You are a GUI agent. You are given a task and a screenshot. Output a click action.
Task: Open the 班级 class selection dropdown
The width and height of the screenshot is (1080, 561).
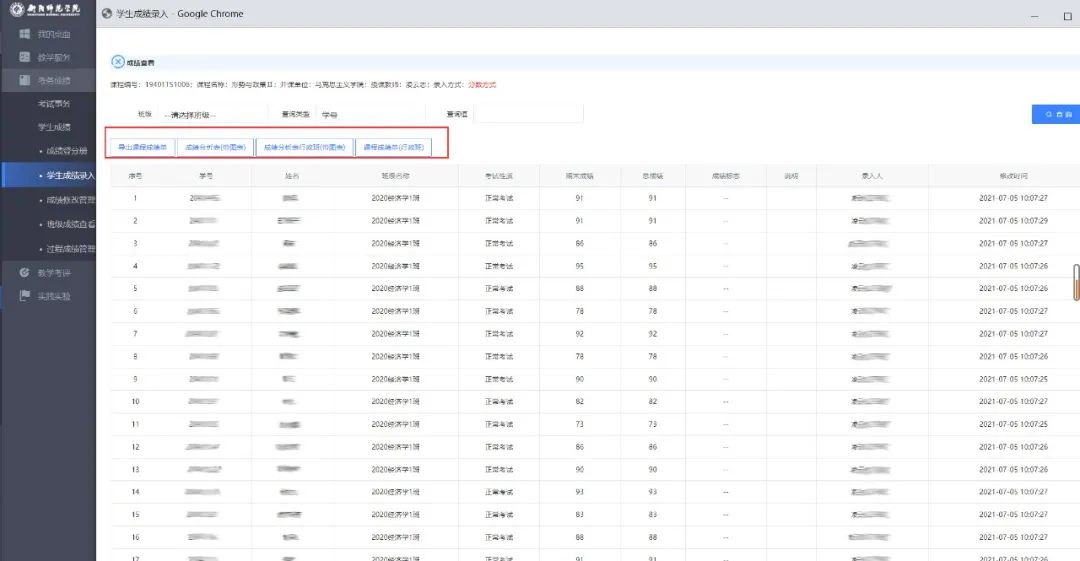point(212,115)
